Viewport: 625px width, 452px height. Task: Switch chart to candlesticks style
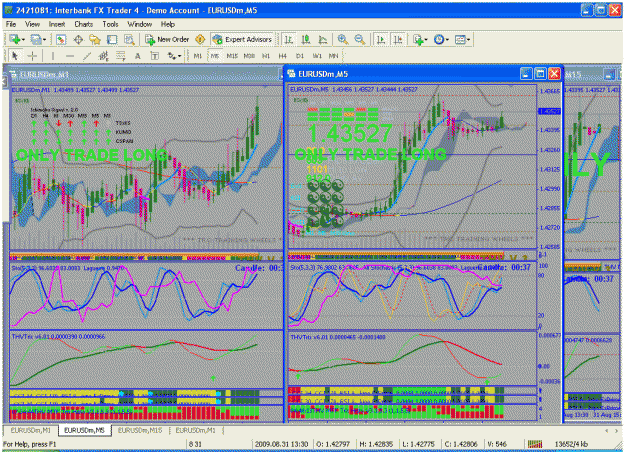[x=306, y=39]
